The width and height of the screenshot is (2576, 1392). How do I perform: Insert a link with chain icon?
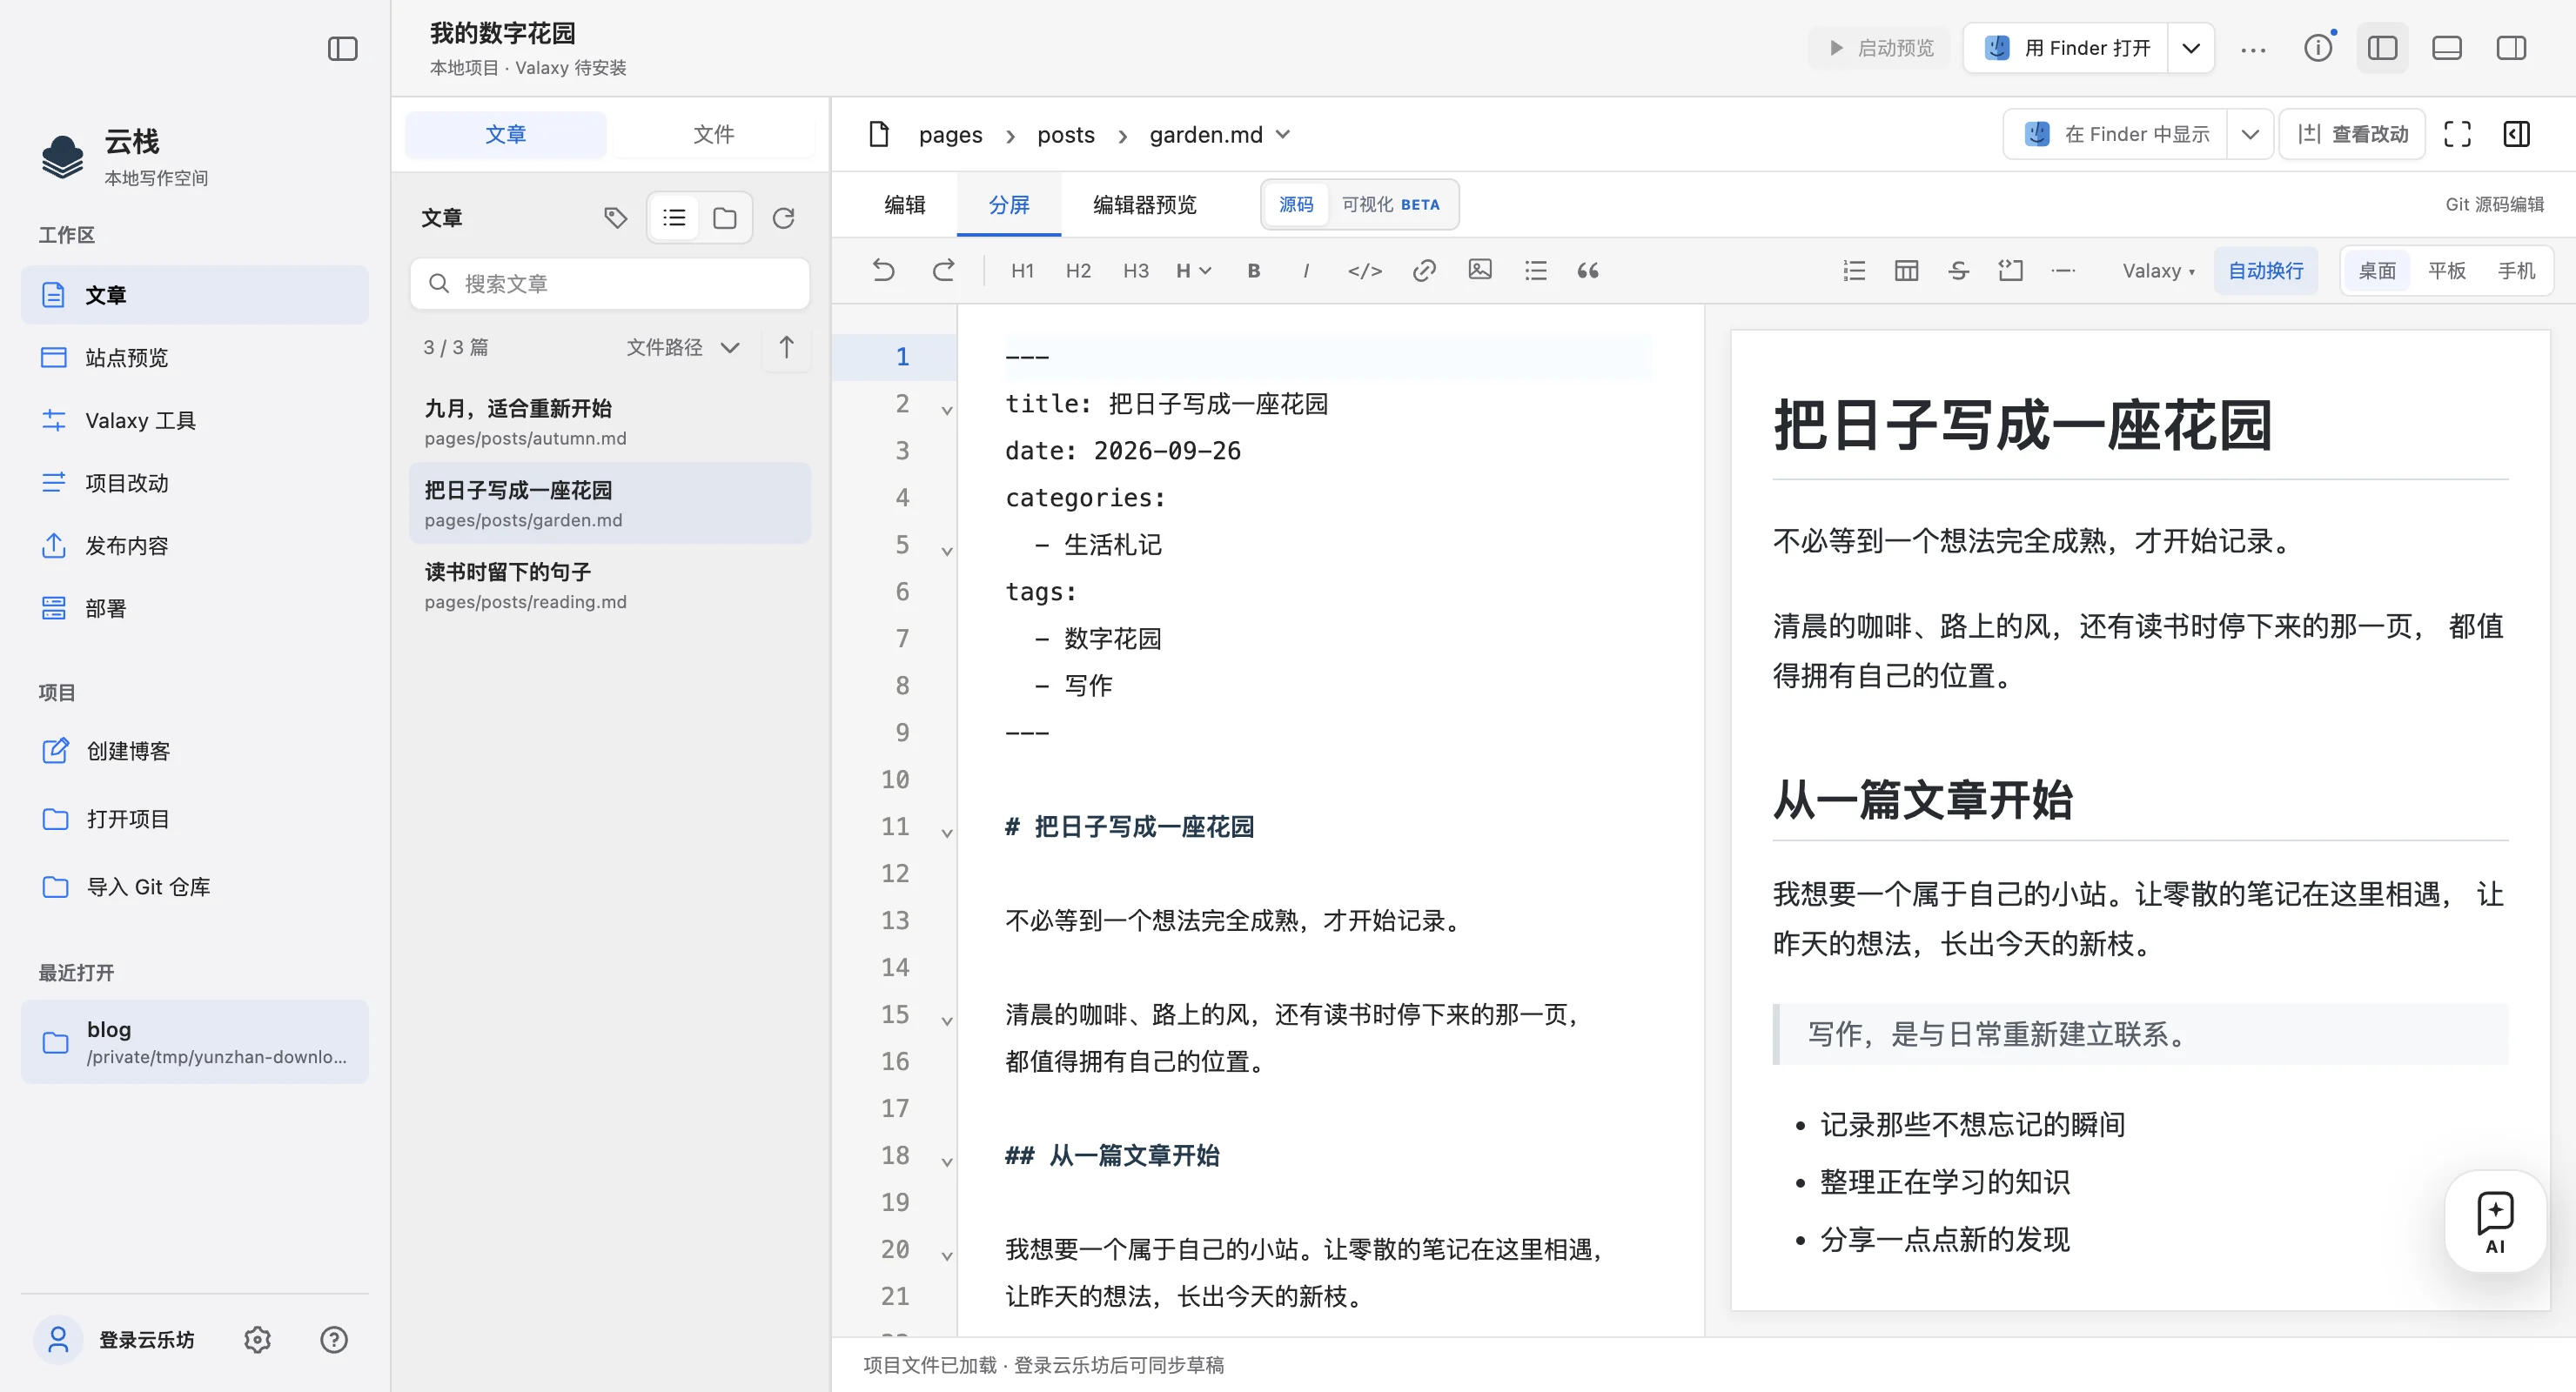[x=1424, y=270]
